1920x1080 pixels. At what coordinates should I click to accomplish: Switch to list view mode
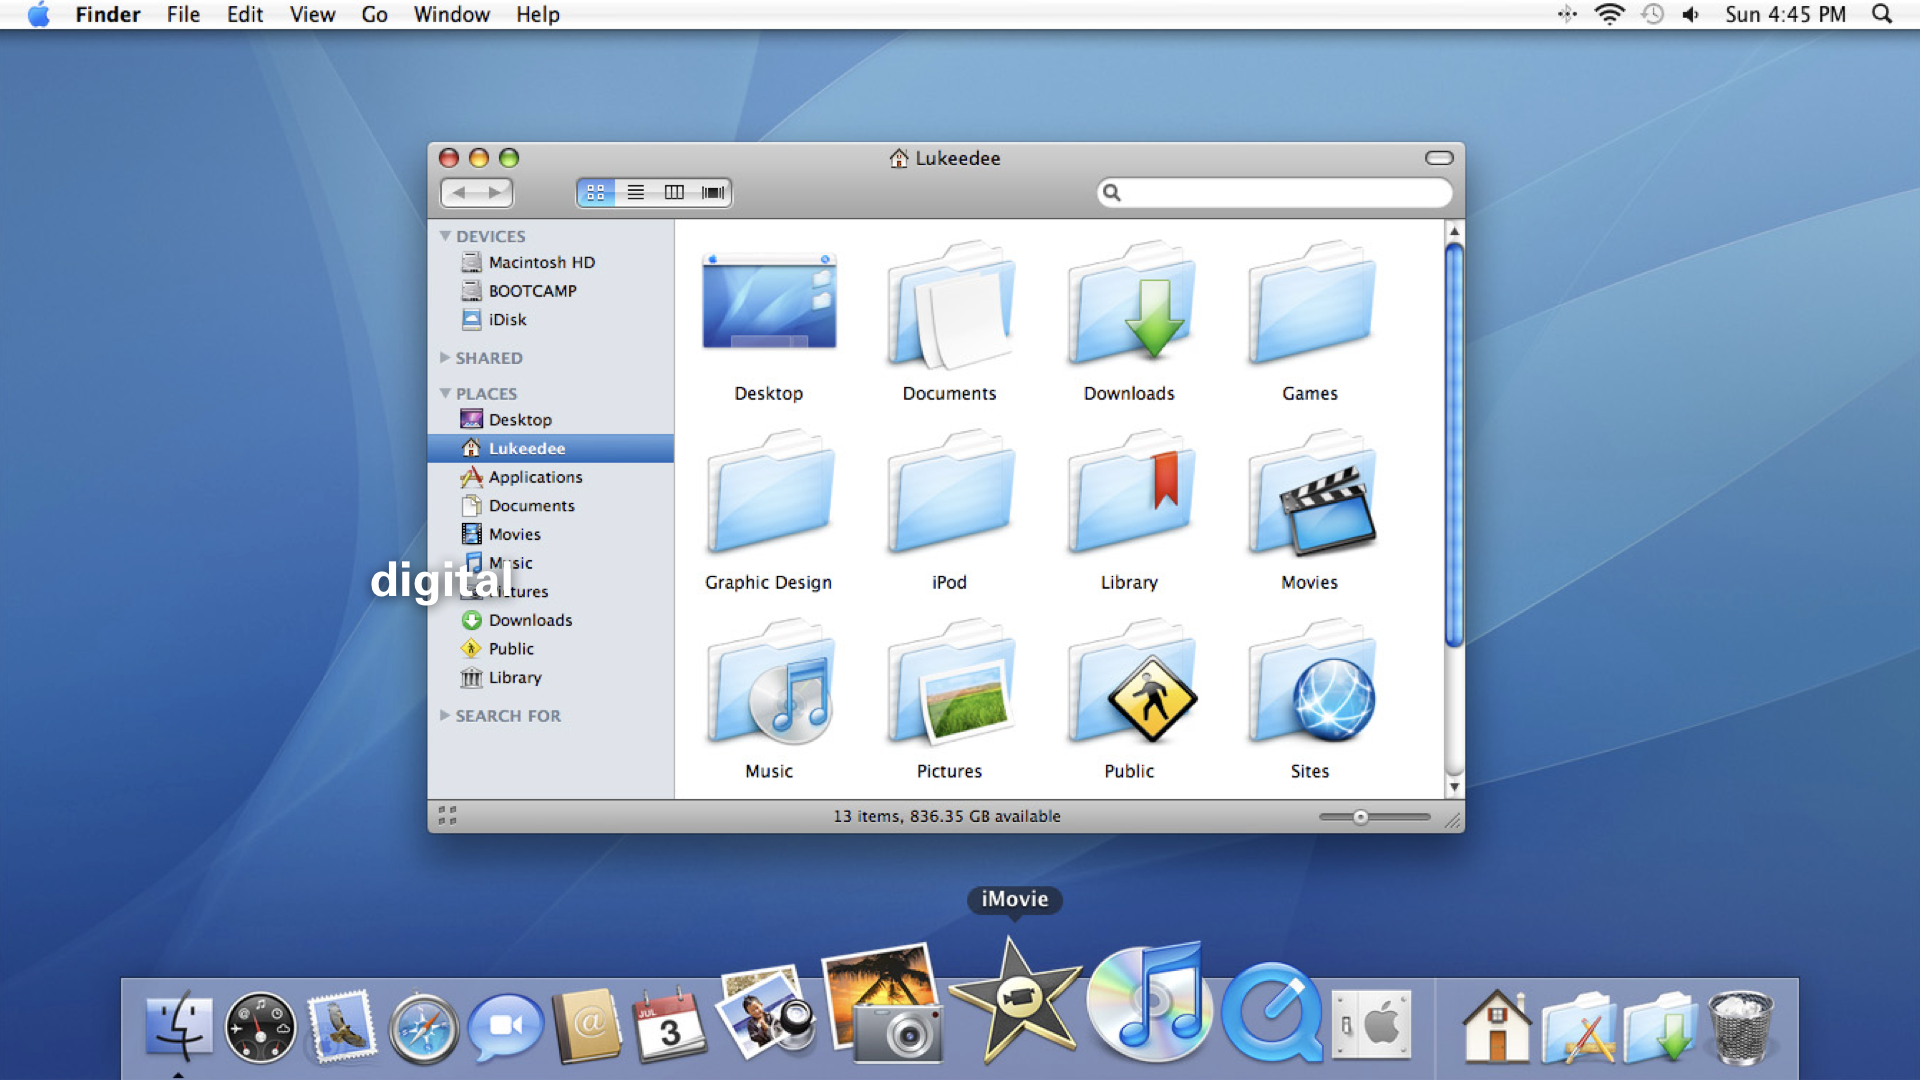(632, 191)
